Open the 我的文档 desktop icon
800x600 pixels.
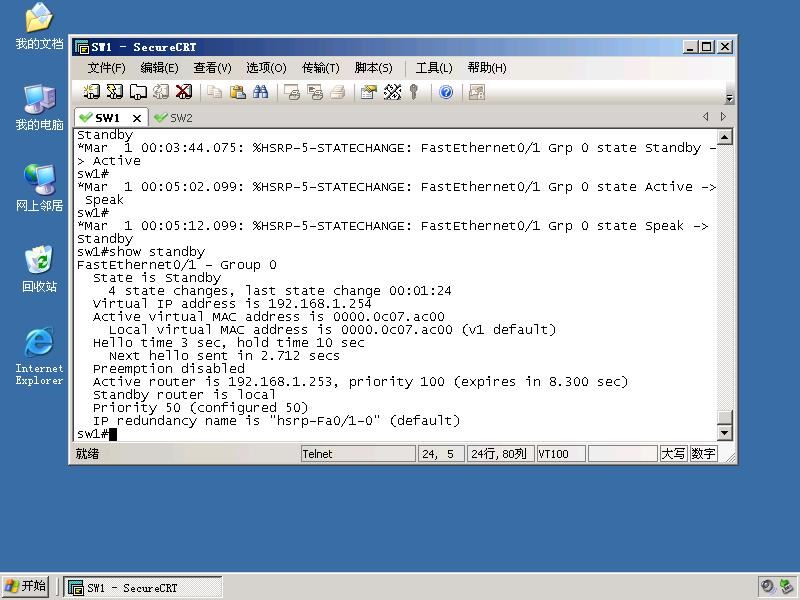(39, 27)
